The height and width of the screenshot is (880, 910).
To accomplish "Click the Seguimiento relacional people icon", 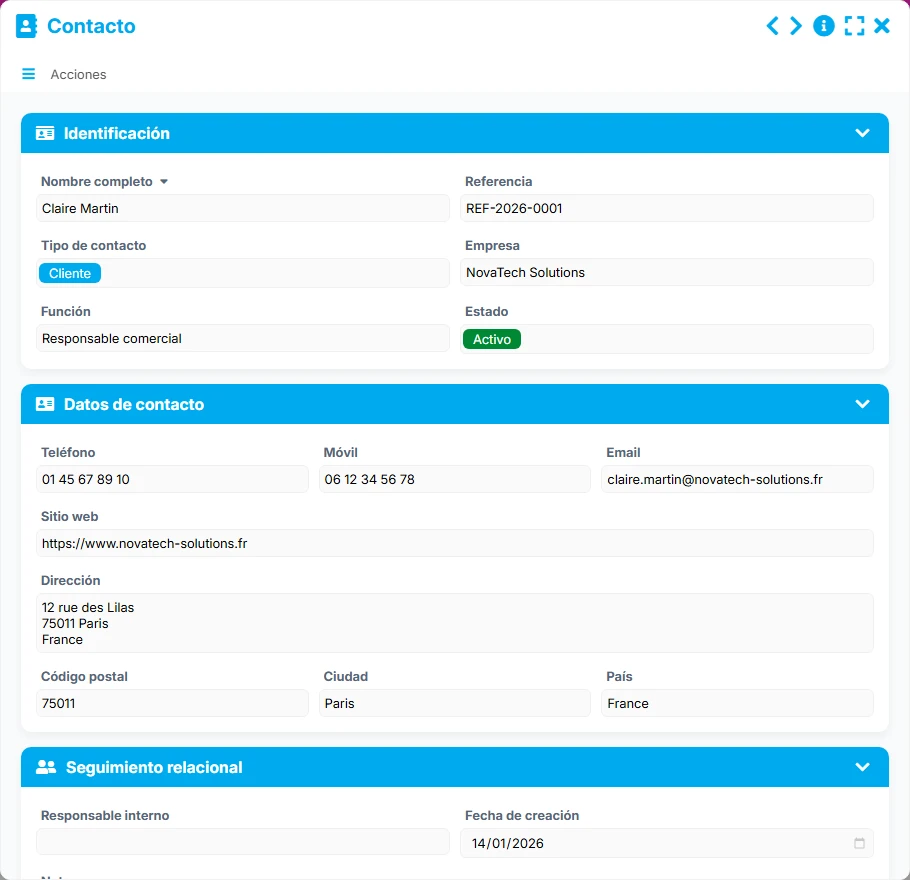I will point(46,767).
